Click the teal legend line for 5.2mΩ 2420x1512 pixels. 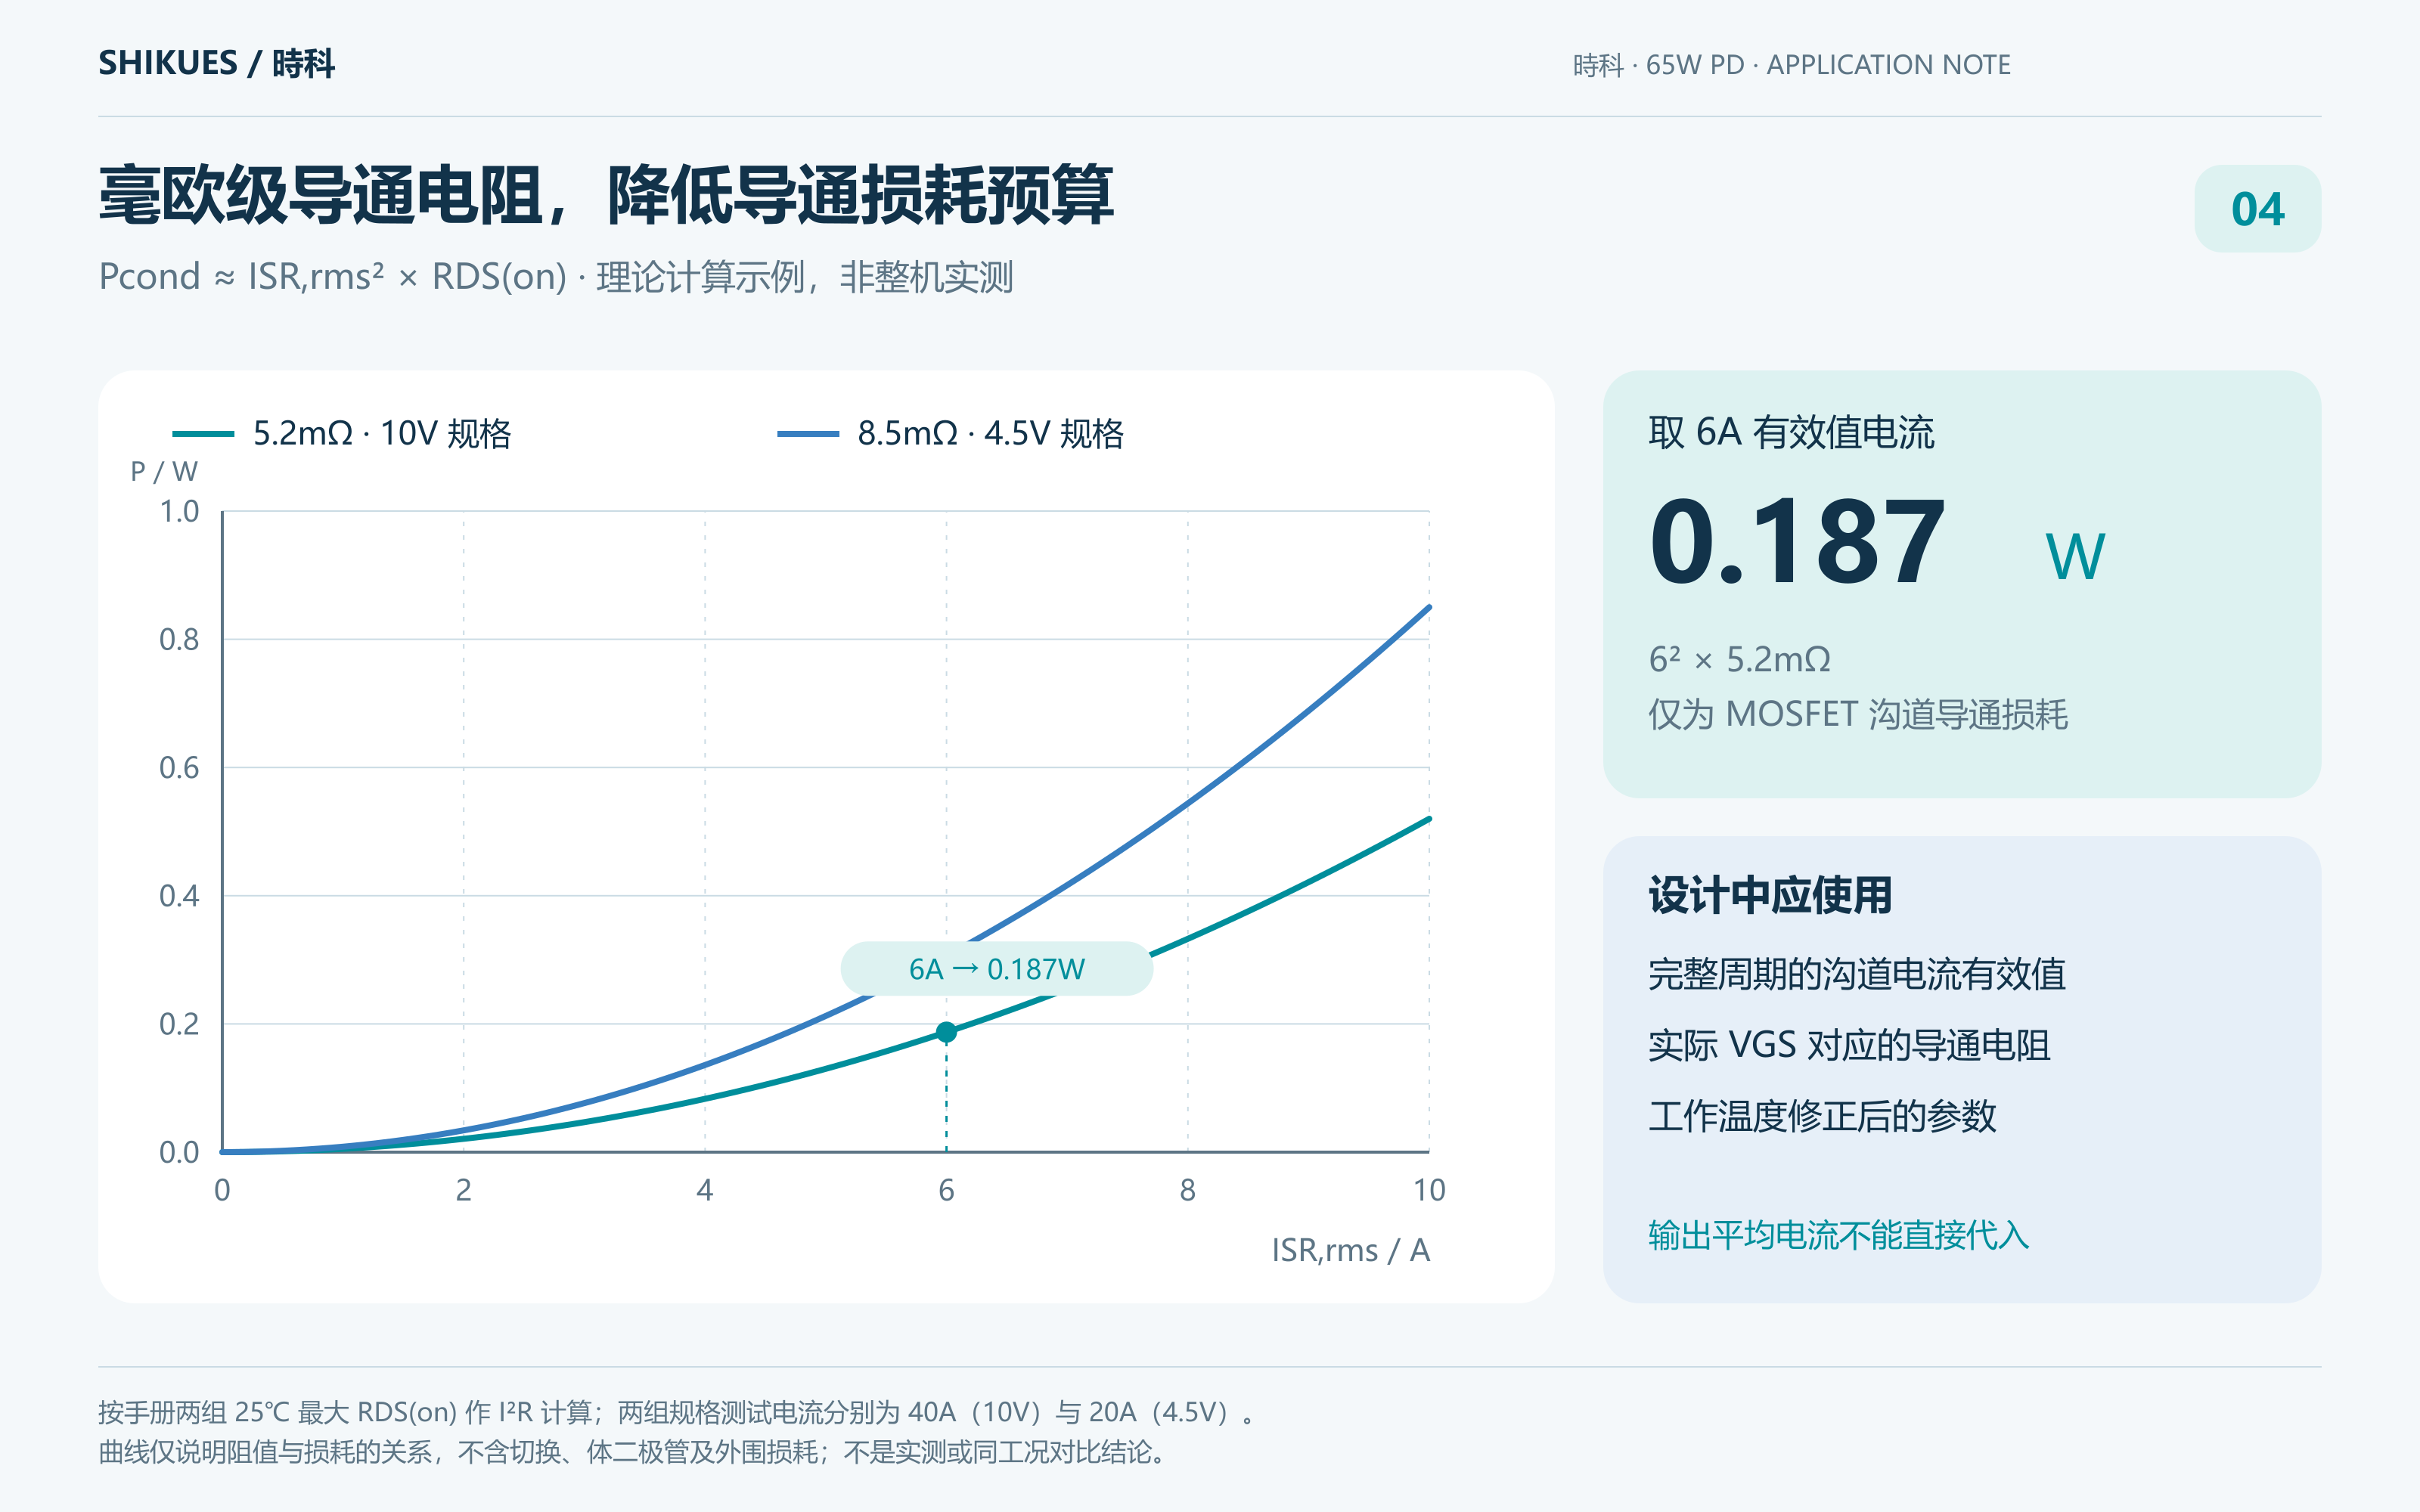coord(203,433)
